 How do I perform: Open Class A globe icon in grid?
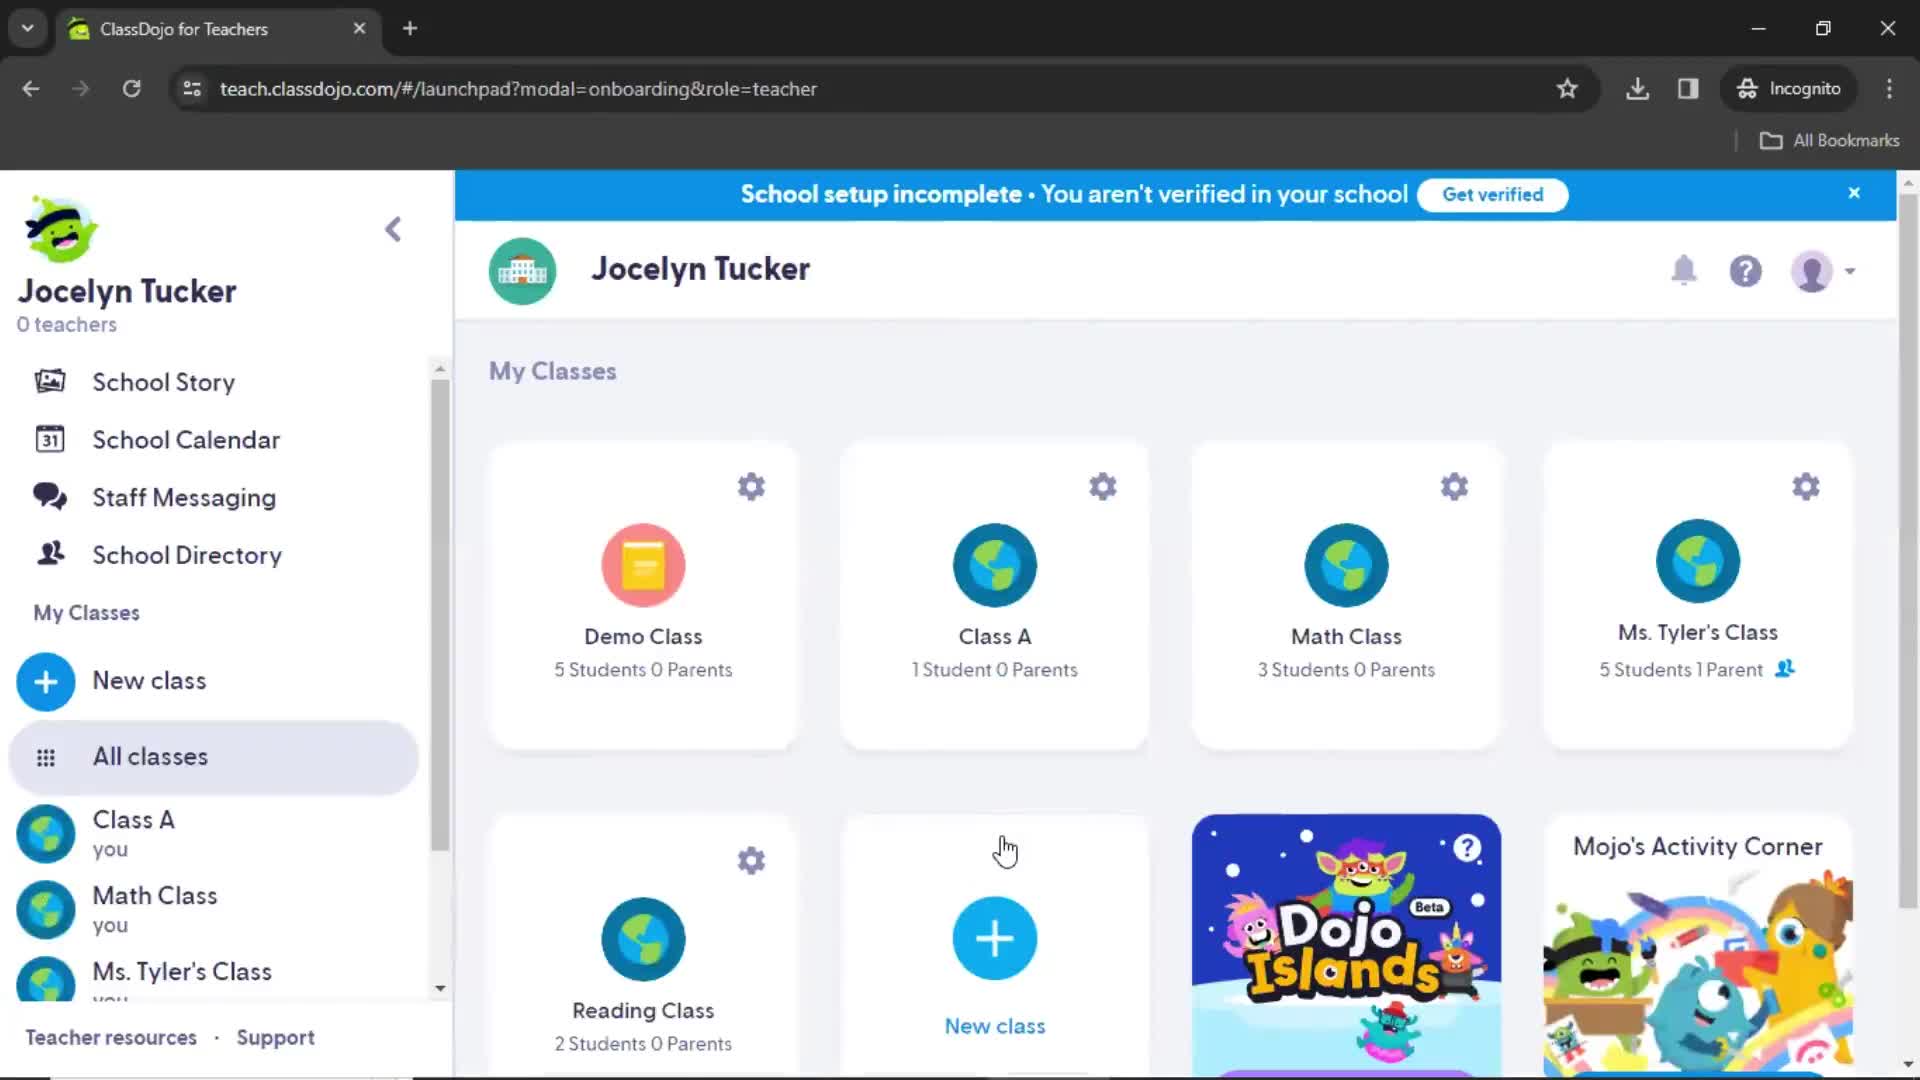pyautogui.click(x=995, y=565)
